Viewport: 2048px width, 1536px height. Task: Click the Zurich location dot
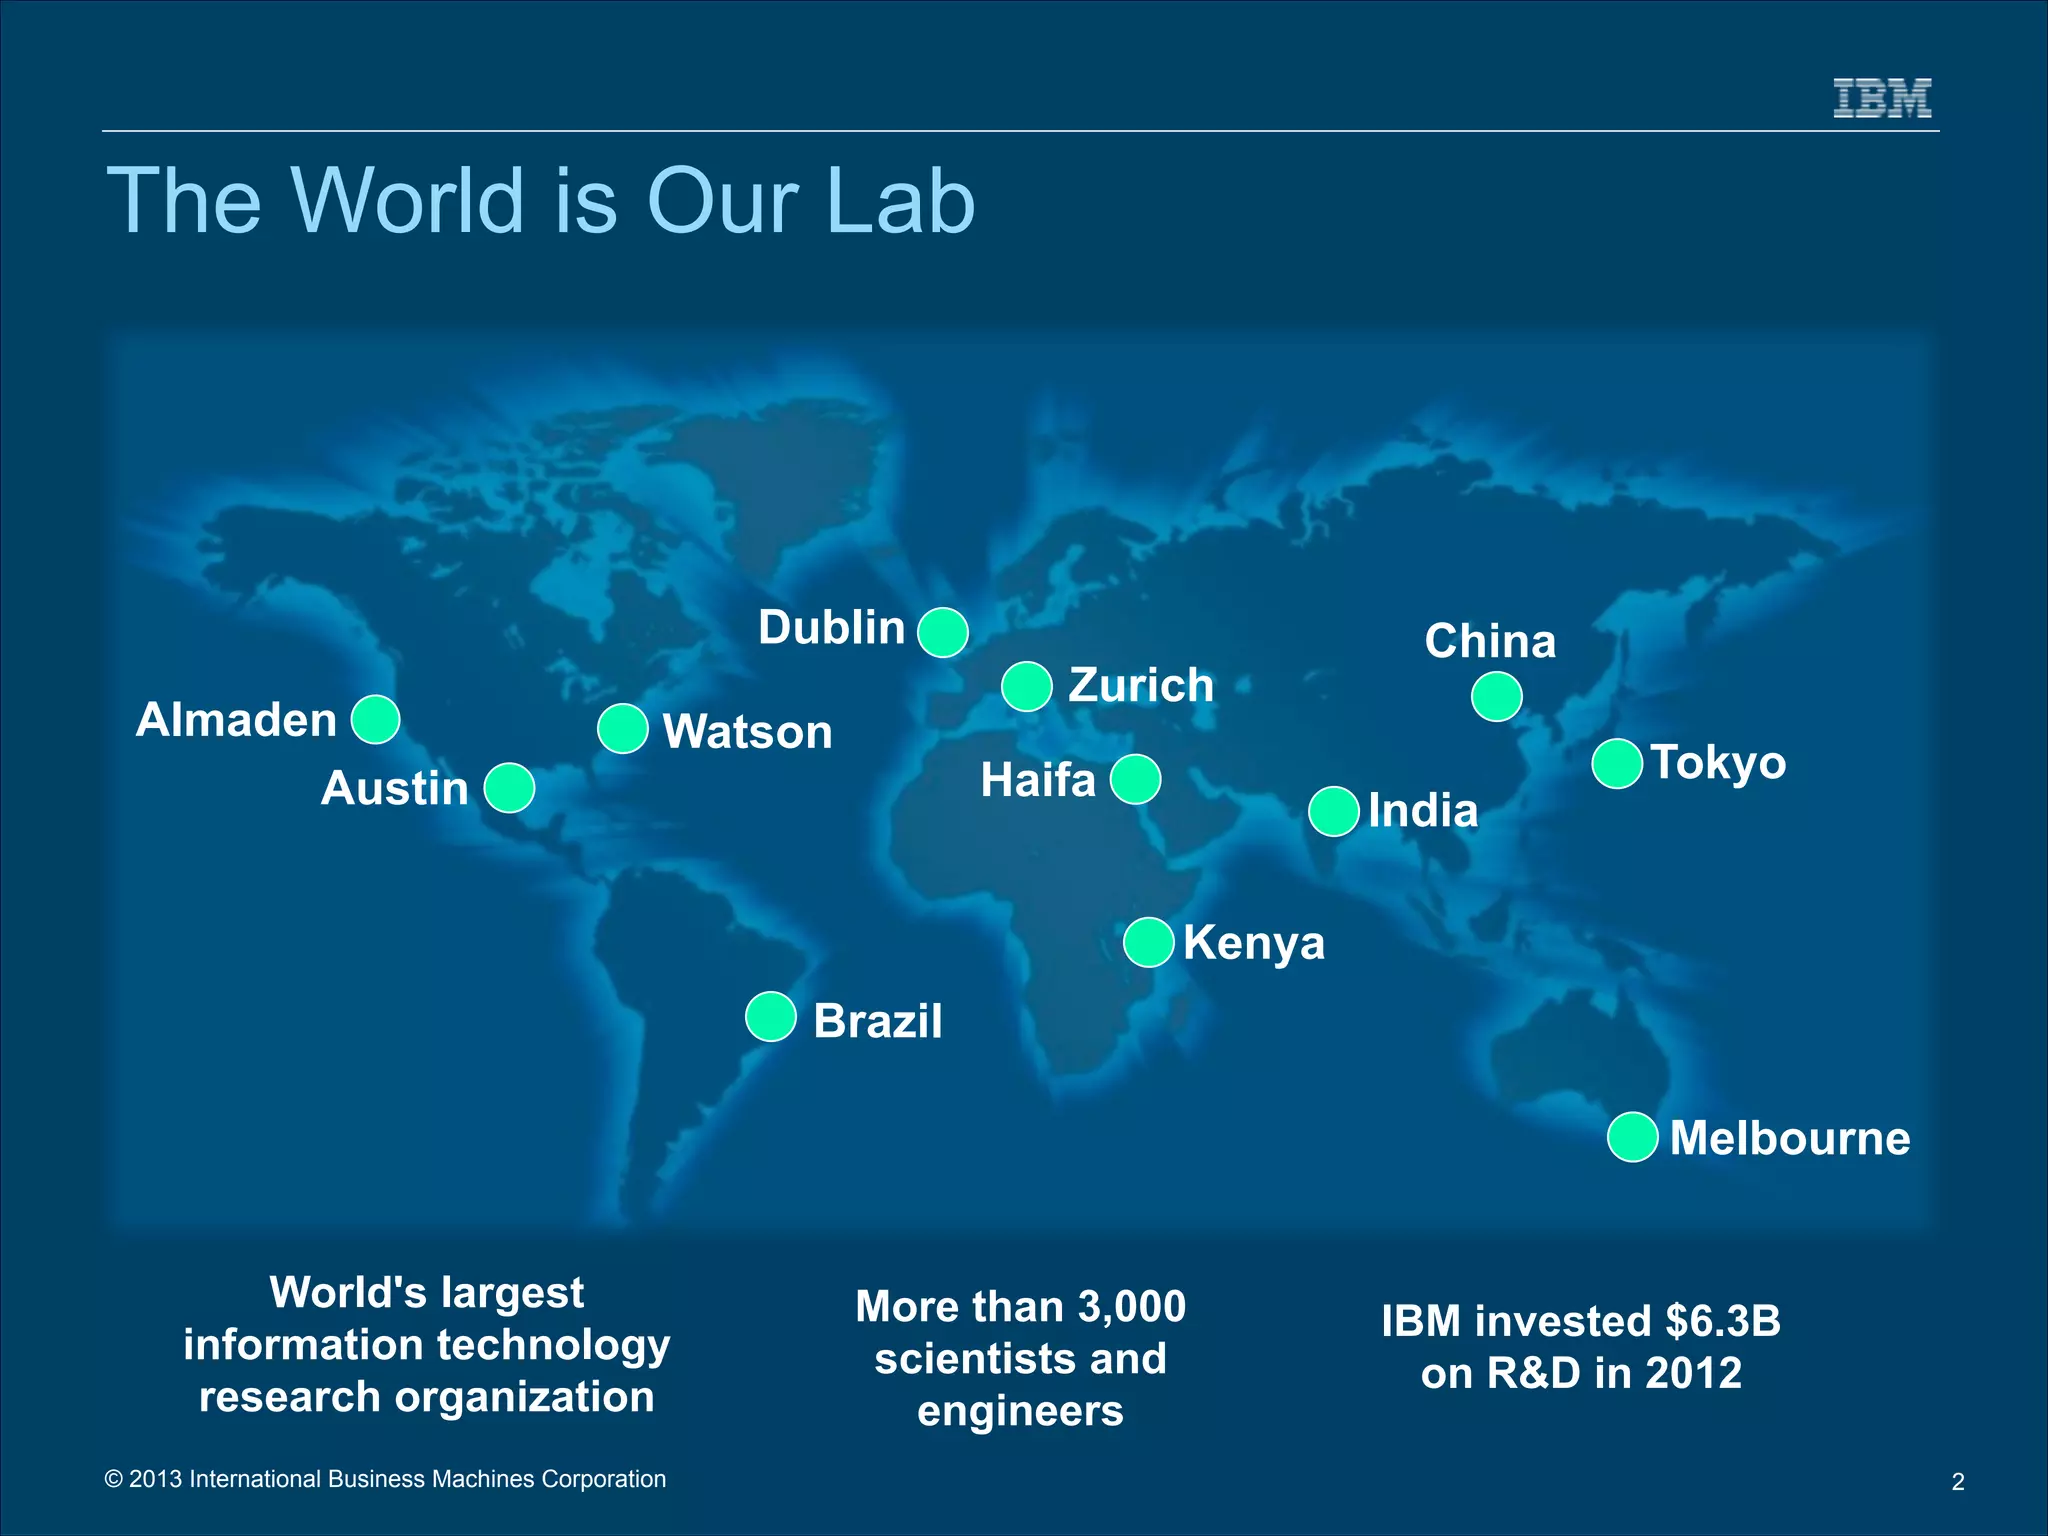[1027, 687]
